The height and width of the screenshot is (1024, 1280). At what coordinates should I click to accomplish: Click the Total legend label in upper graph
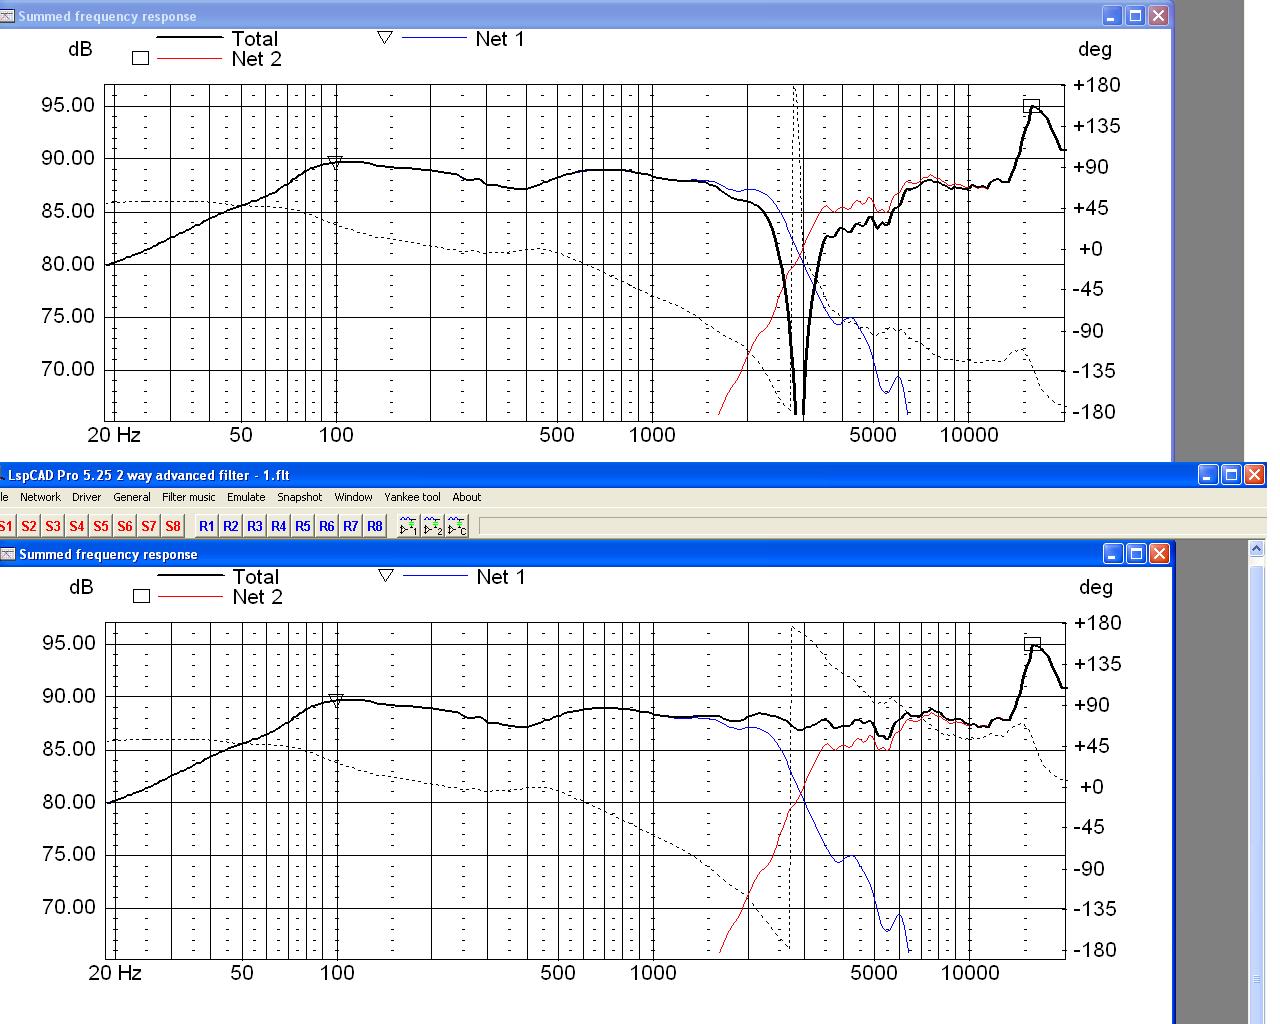(255, 39)
